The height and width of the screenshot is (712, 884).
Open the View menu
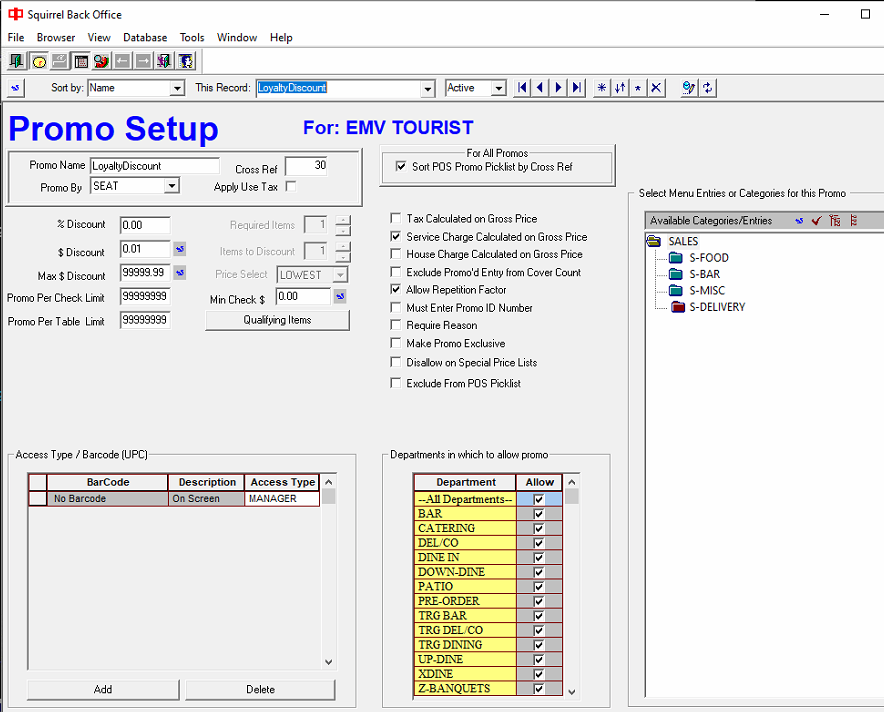[x=99, y=37]
